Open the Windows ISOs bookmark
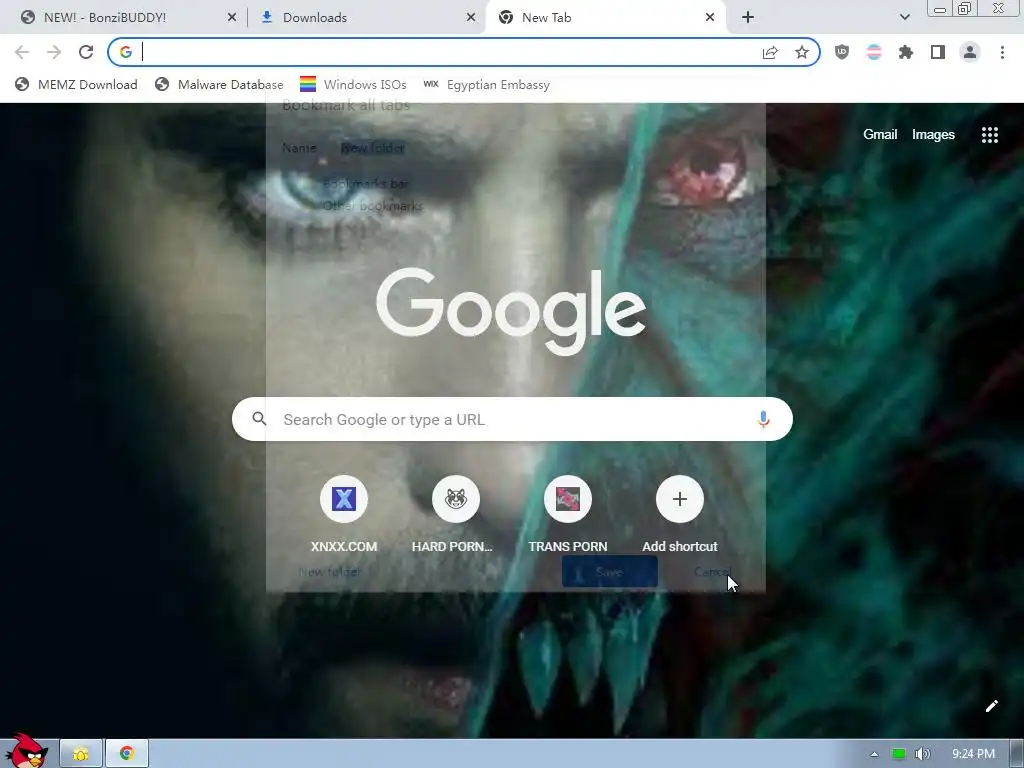The height and width of the screenshot is (768, 1024). [353, 84]
